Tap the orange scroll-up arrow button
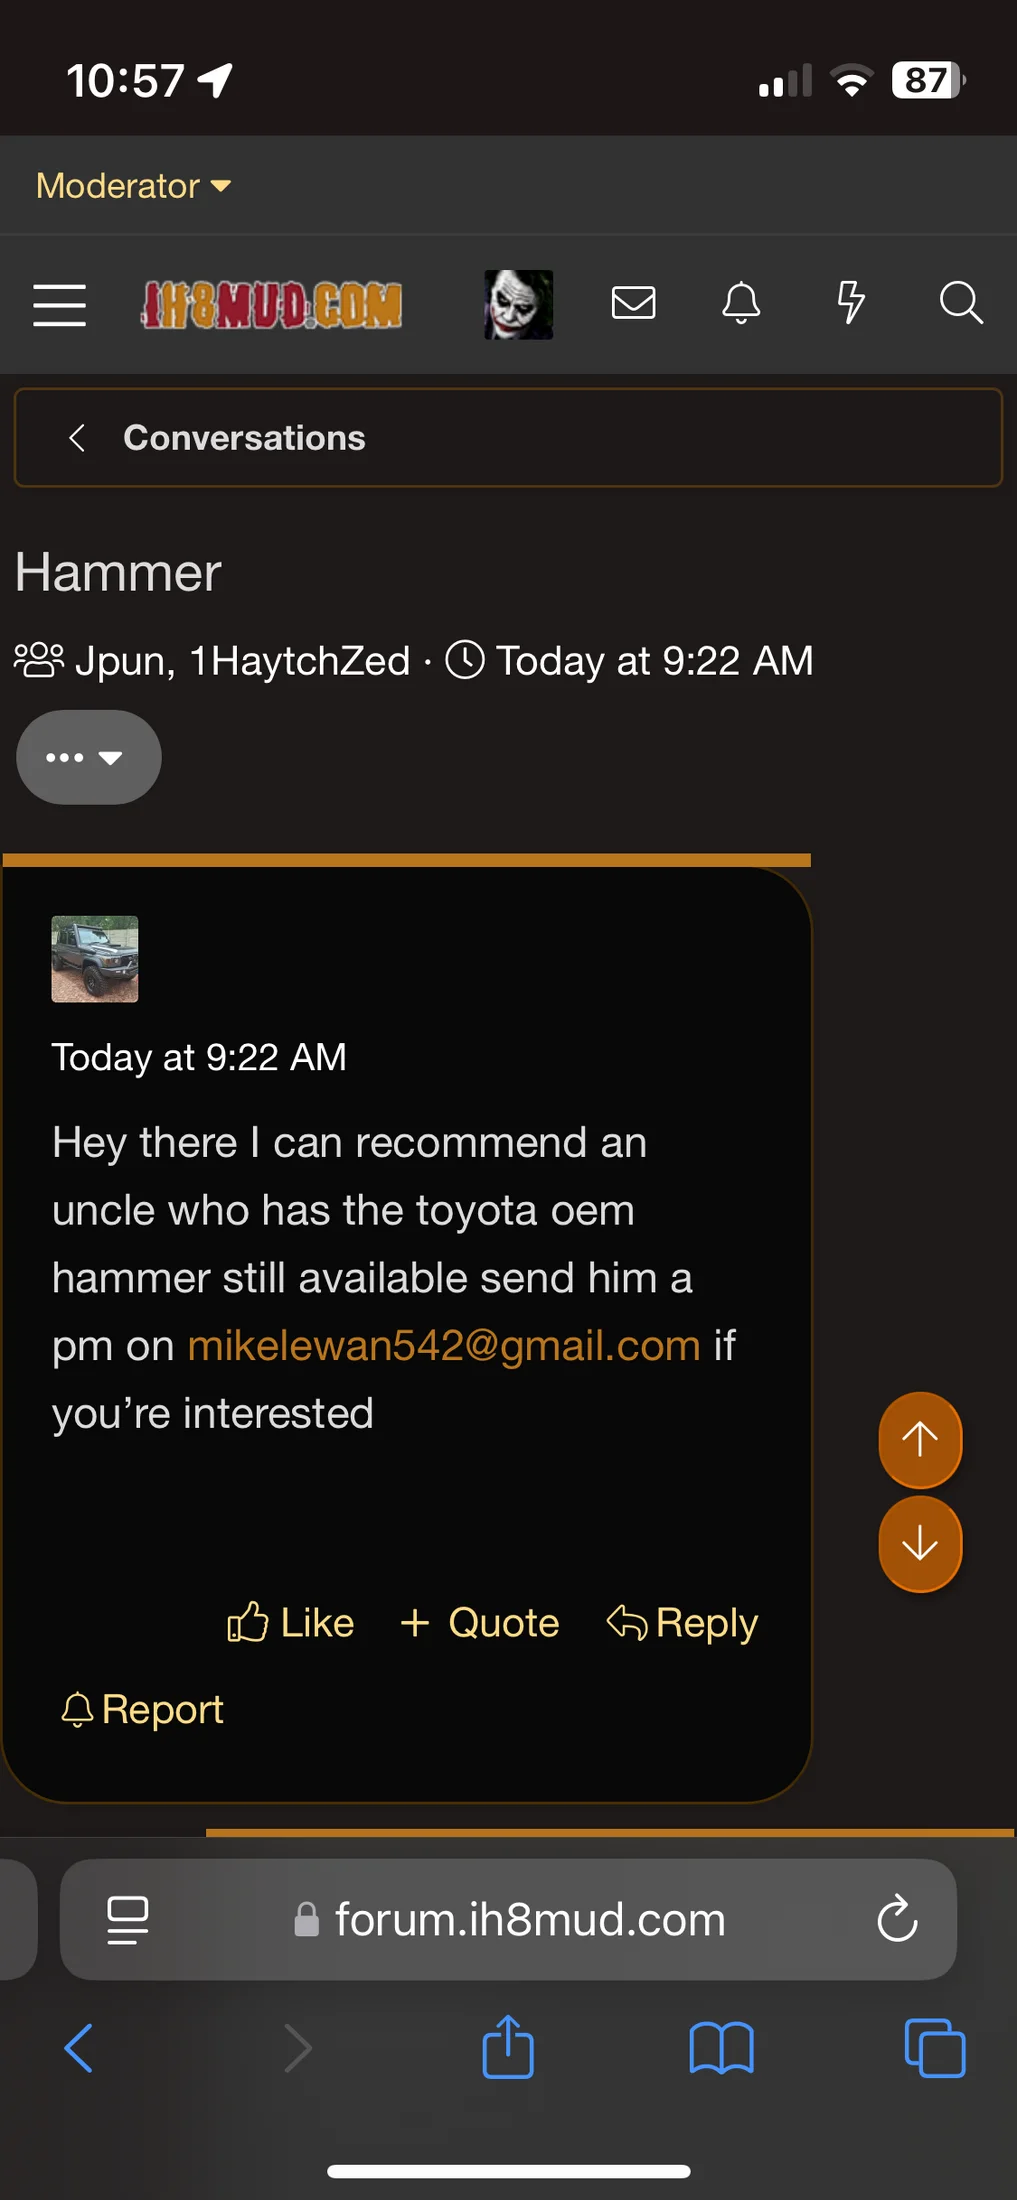The width and height of the screenshot is (1017, 2200). [920, 1440]
